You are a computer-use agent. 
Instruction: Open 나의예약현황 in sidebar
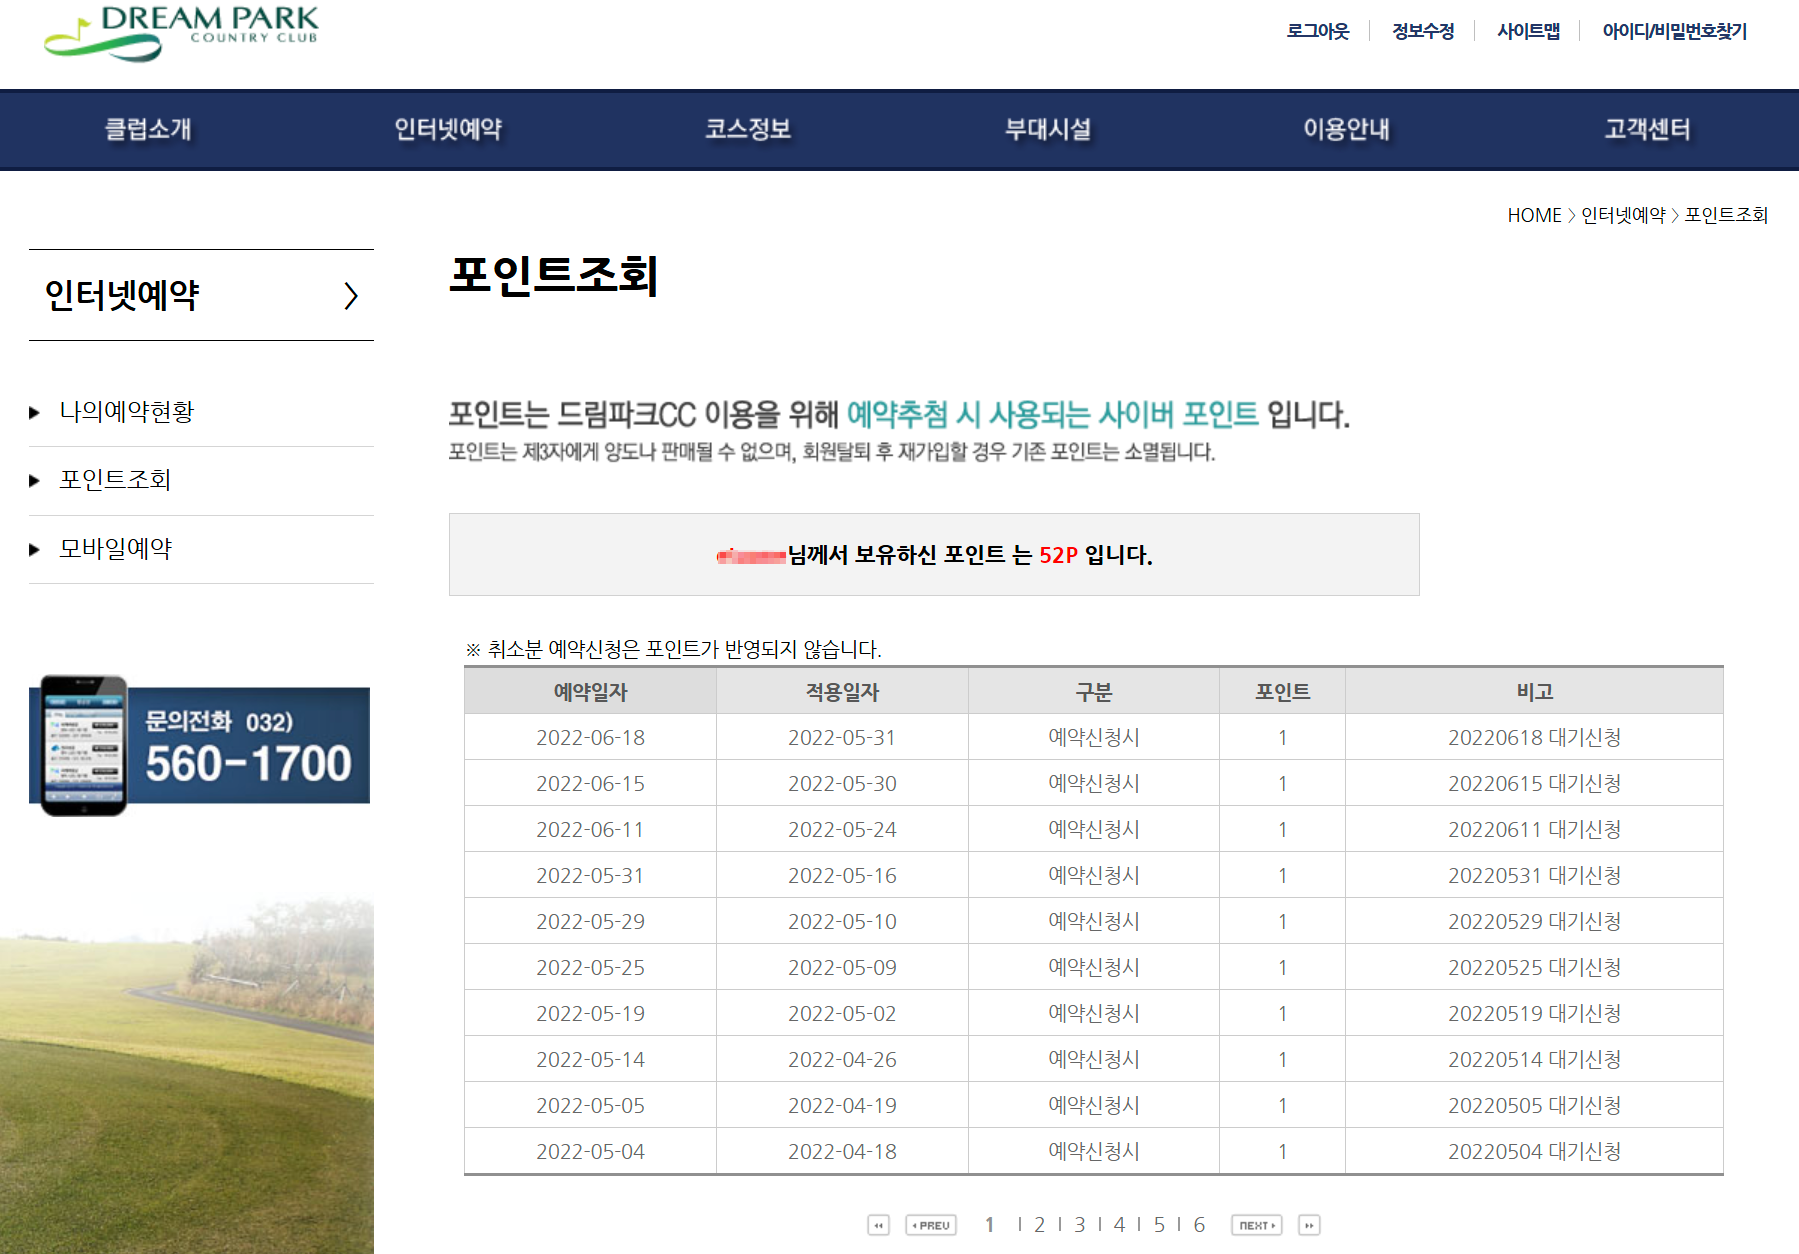point(126,412)
